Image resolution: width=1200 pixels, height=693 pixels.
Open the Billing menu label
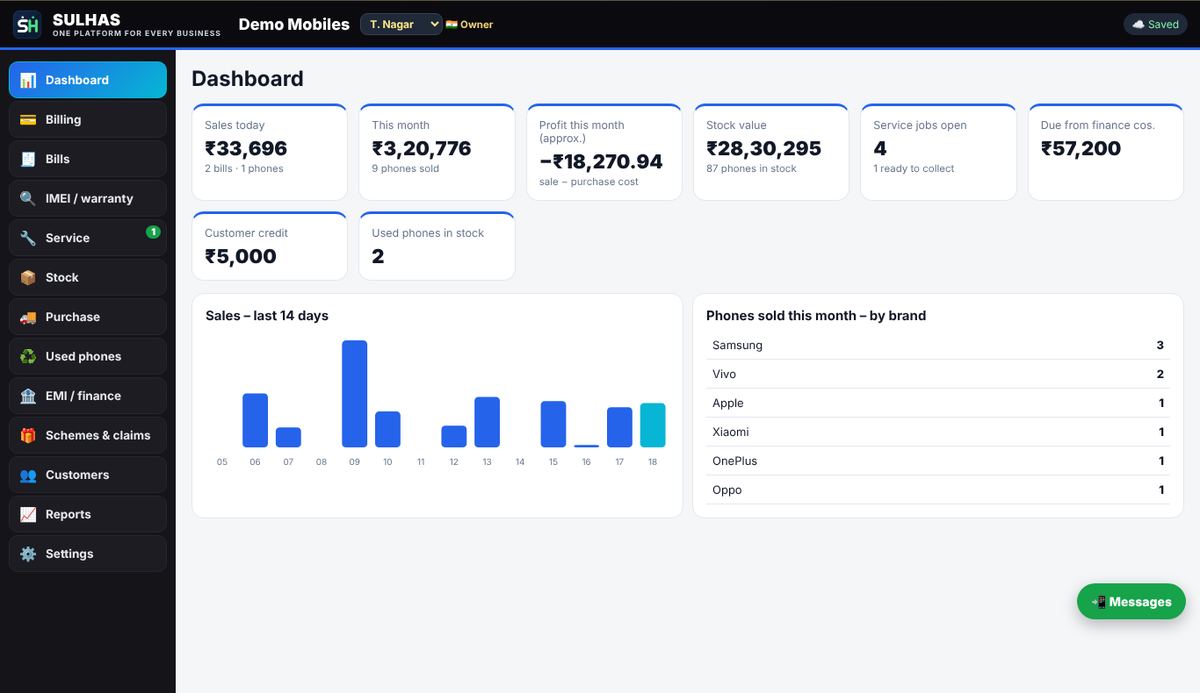pyautogui.click(x=63, y=120)
